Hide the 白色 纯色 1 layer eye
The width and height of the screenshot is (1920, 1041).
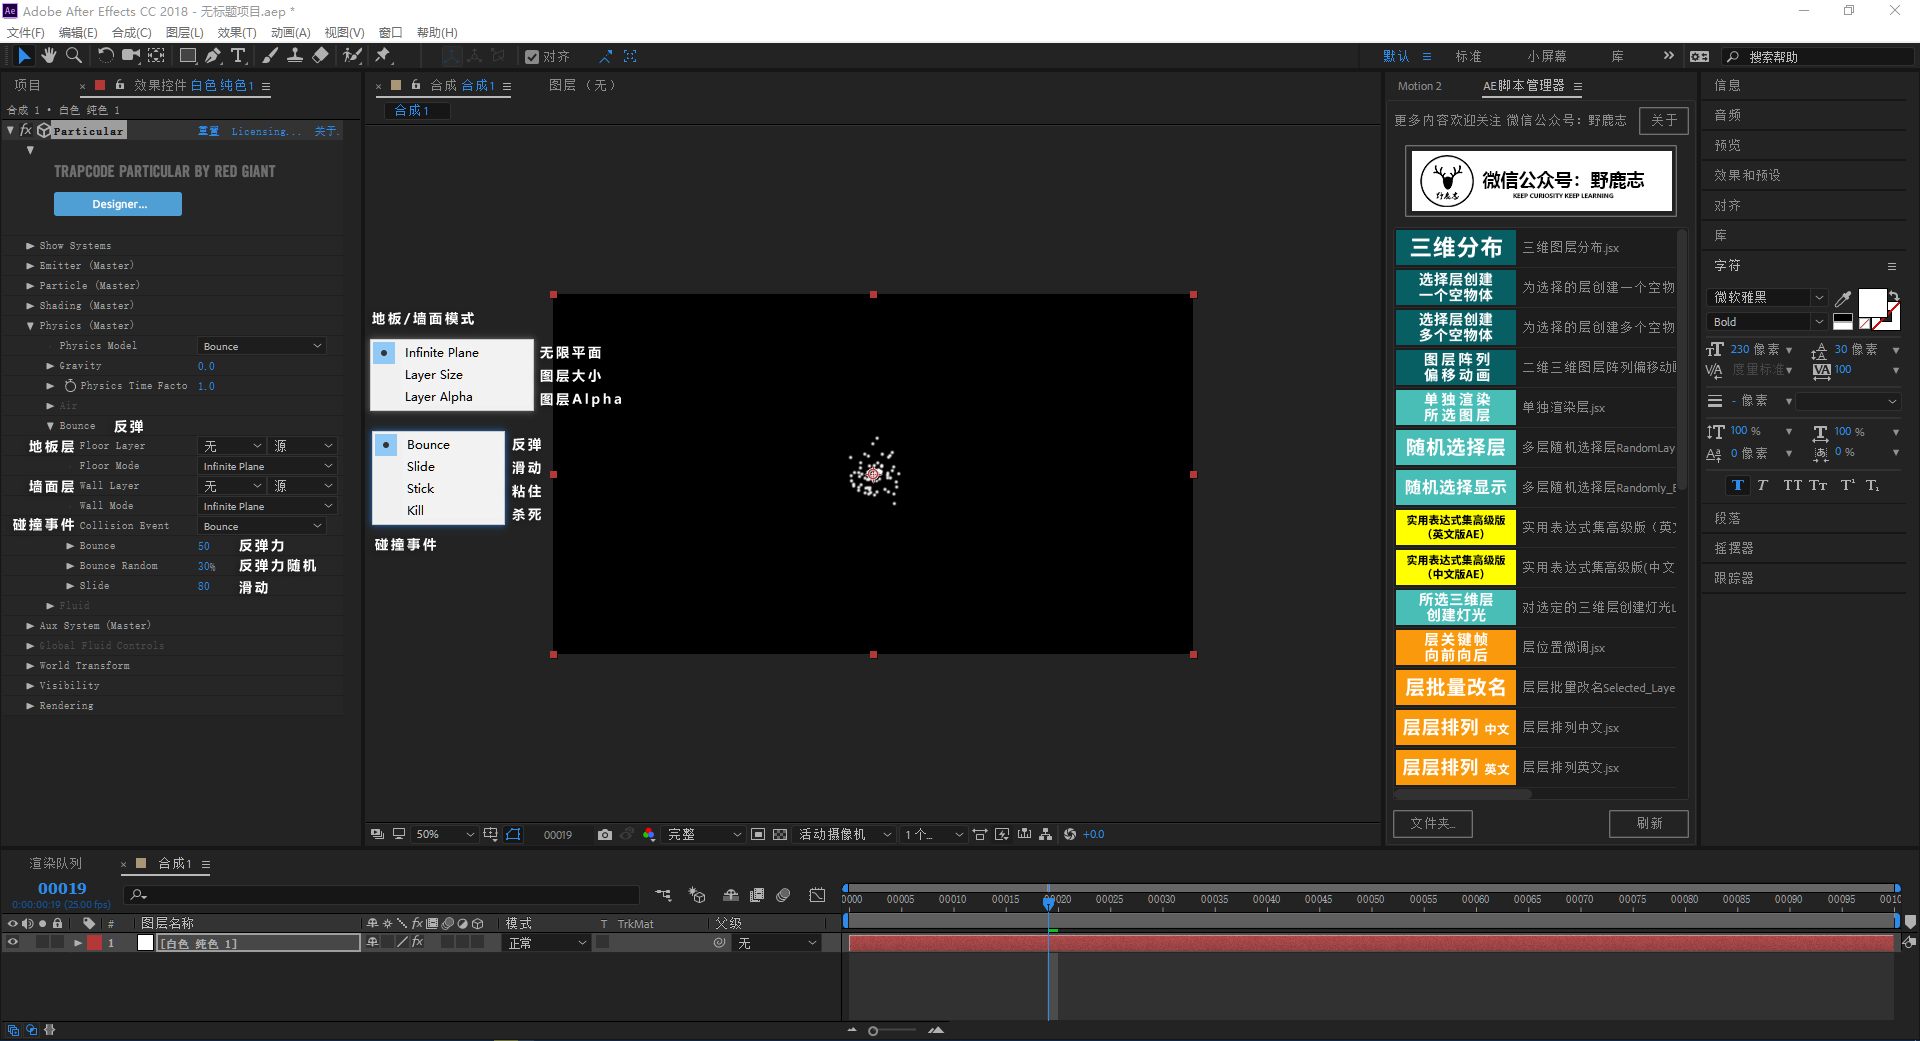coord(13,943)
